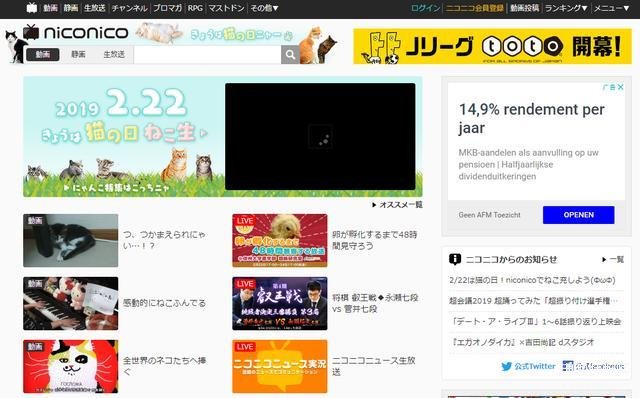The image size is (640, 398).
Task: Open the 2/22は猫の日 notice
Action: click(x=532, y=280)
